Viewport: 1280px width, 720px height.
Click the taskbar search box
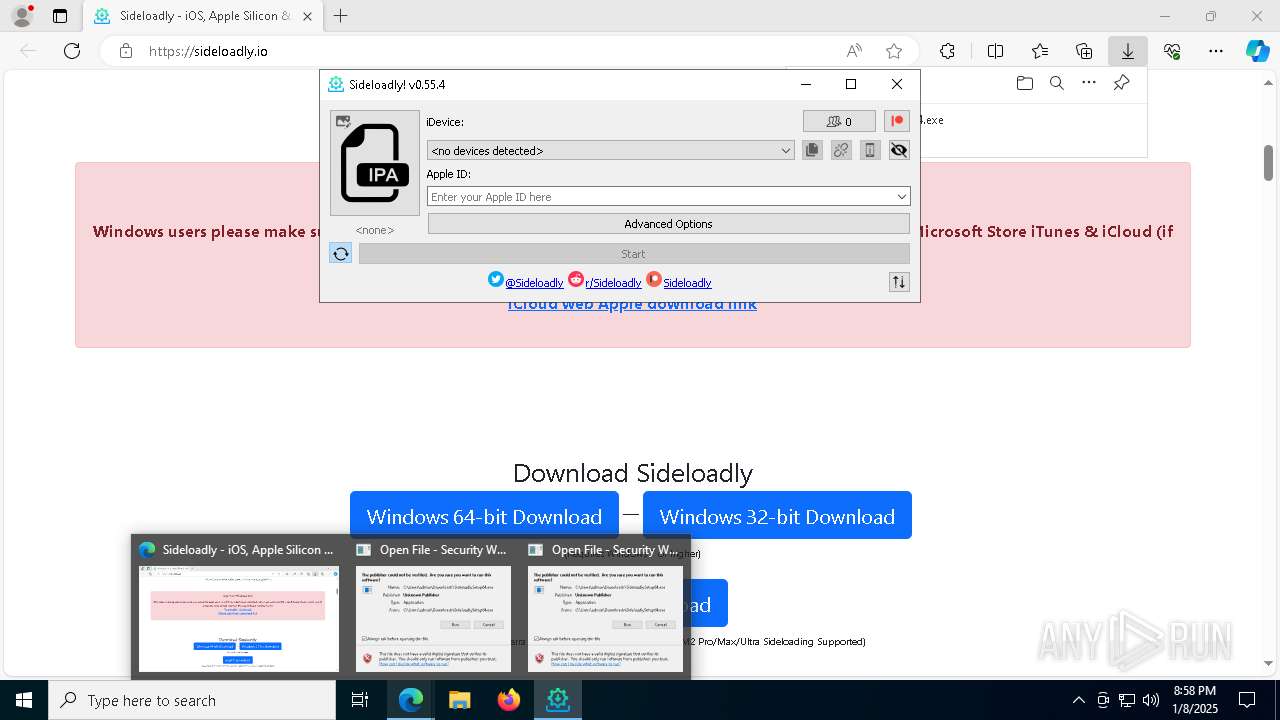[192, 700]
